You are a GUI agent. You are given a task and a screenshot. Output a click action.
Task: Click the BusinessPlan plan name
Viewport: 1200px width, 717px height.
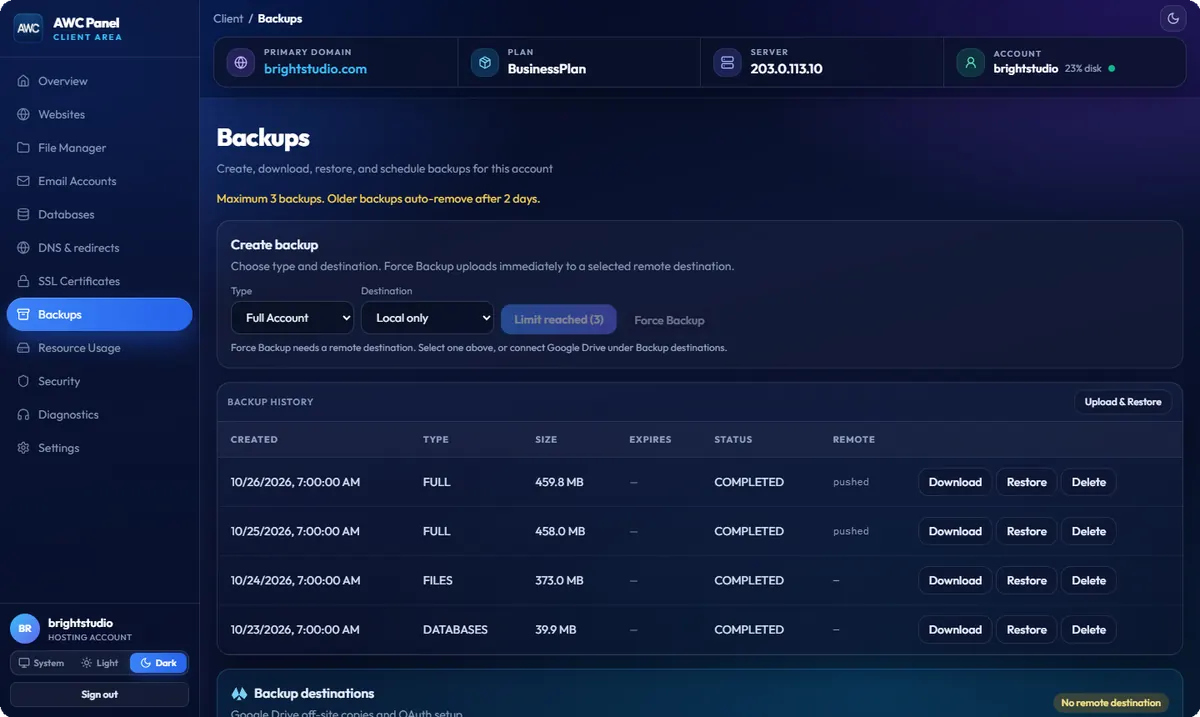click(x=546, y=69)
